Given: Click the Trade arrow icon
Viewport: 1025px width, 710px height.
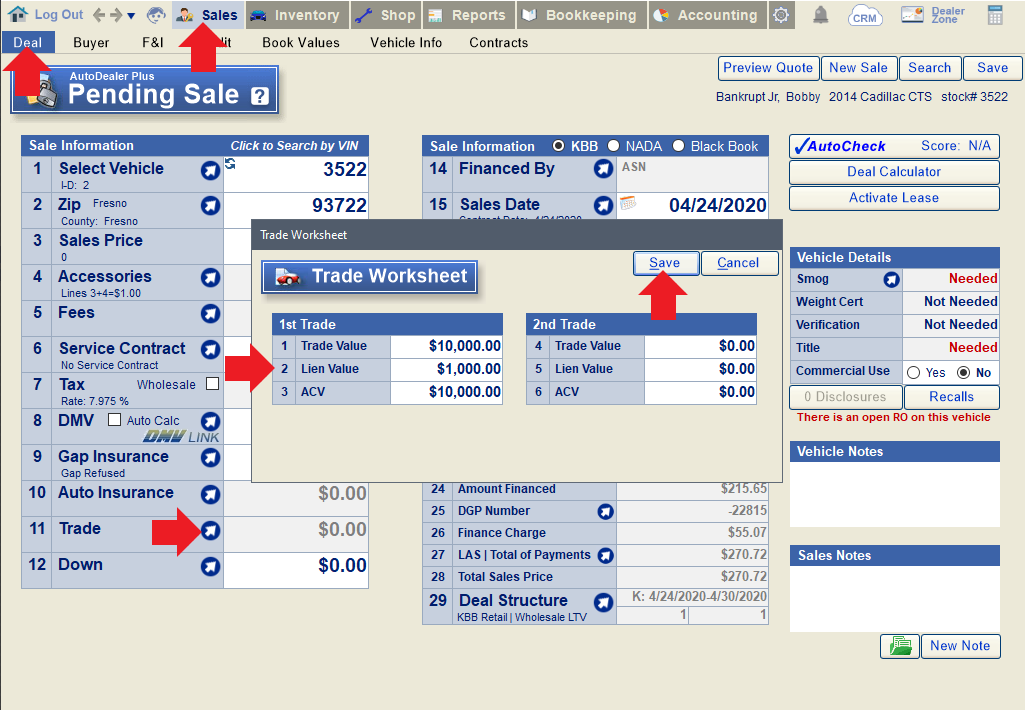Looking at the screenshot, I should coord(210,530).
